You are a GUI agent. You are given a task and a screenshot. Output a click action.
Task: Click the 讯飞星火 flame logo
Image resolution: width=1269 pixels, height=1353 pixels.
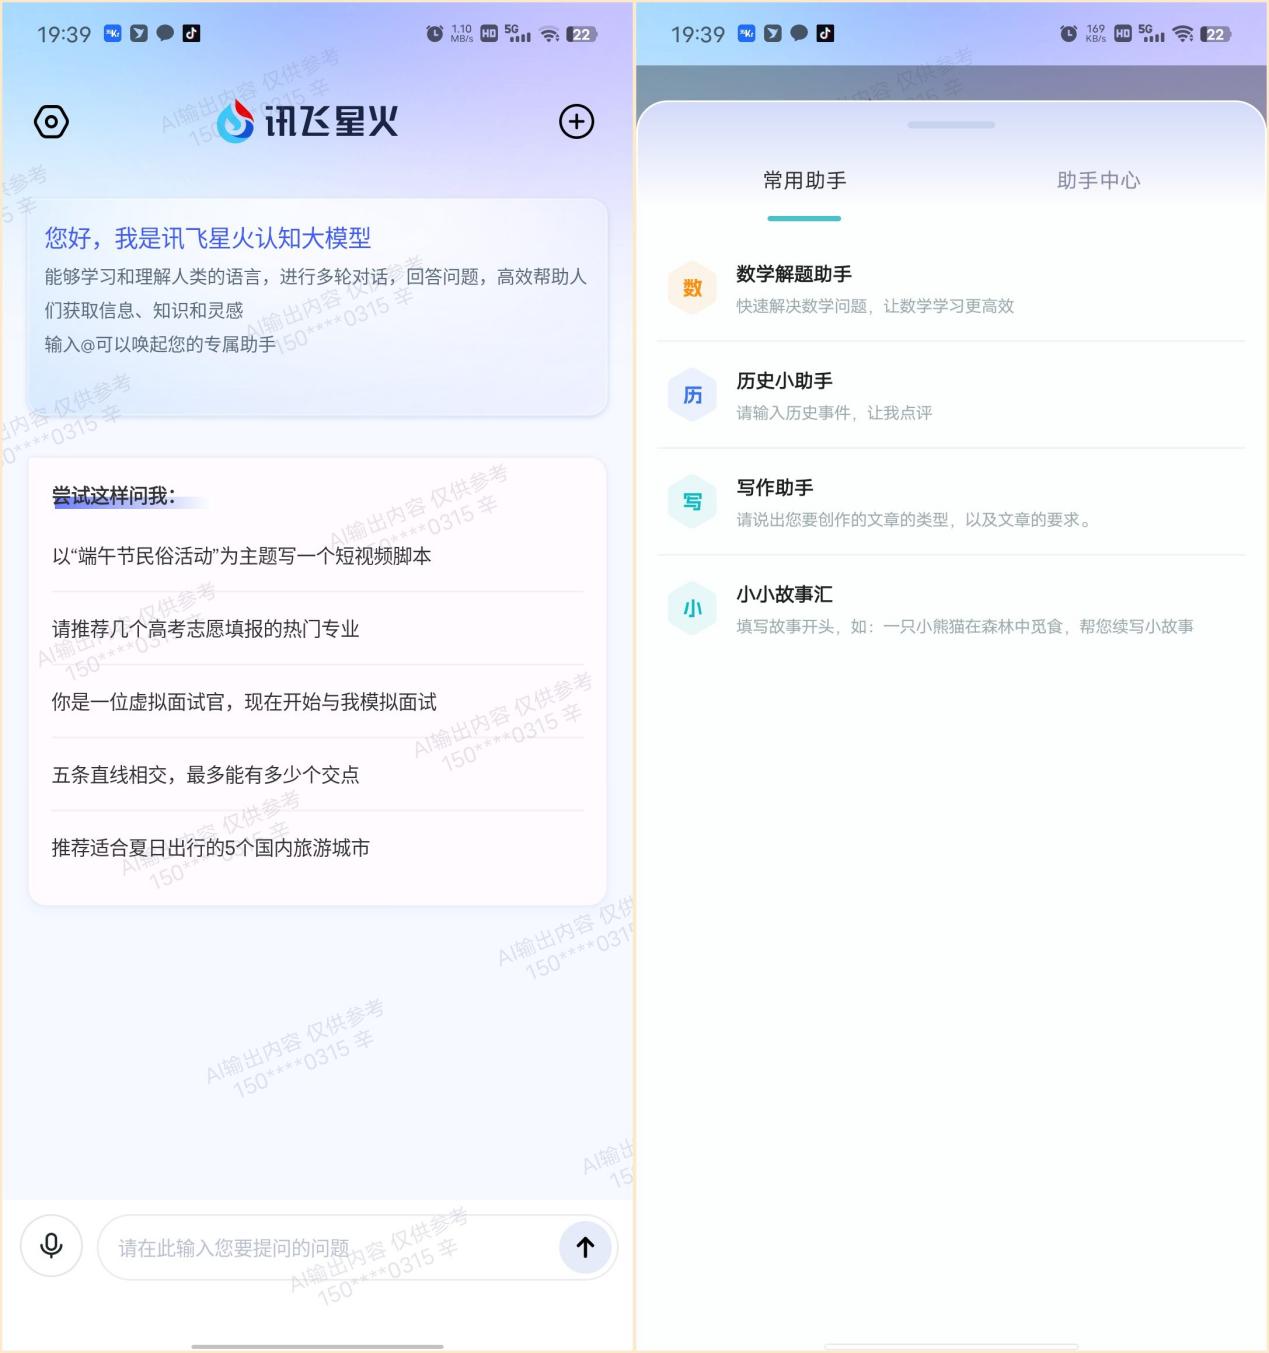[x=236, y=122]
